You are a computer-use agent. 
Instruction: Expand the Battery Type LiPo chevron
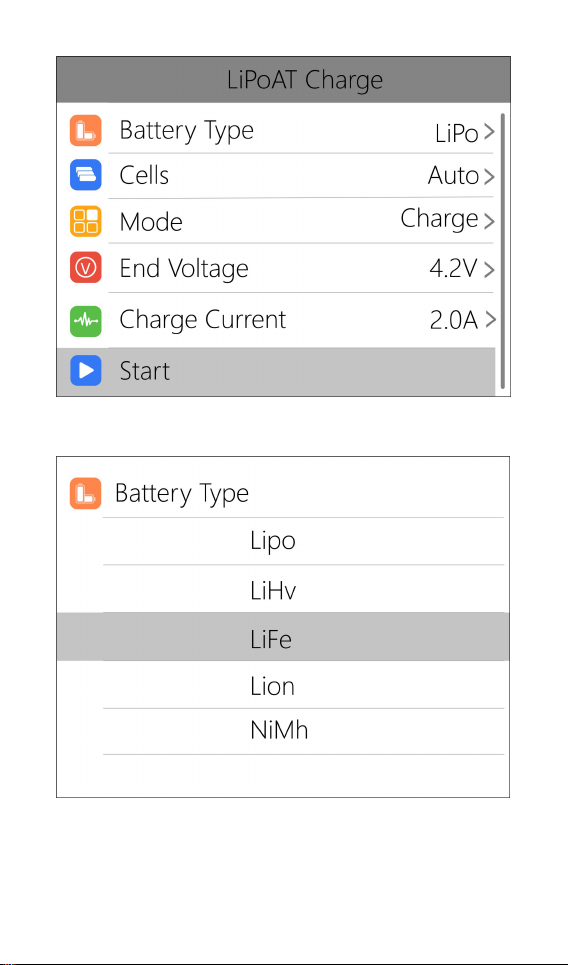click(x=489, y=132)
